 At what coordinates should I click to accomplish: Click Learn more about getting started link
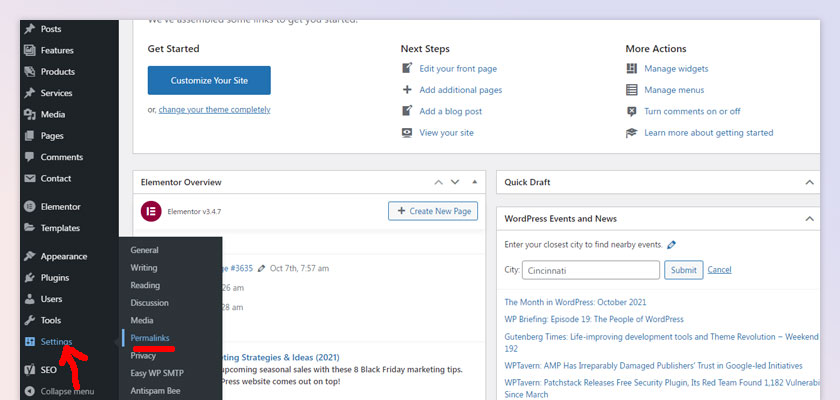(x=709, y=133)
